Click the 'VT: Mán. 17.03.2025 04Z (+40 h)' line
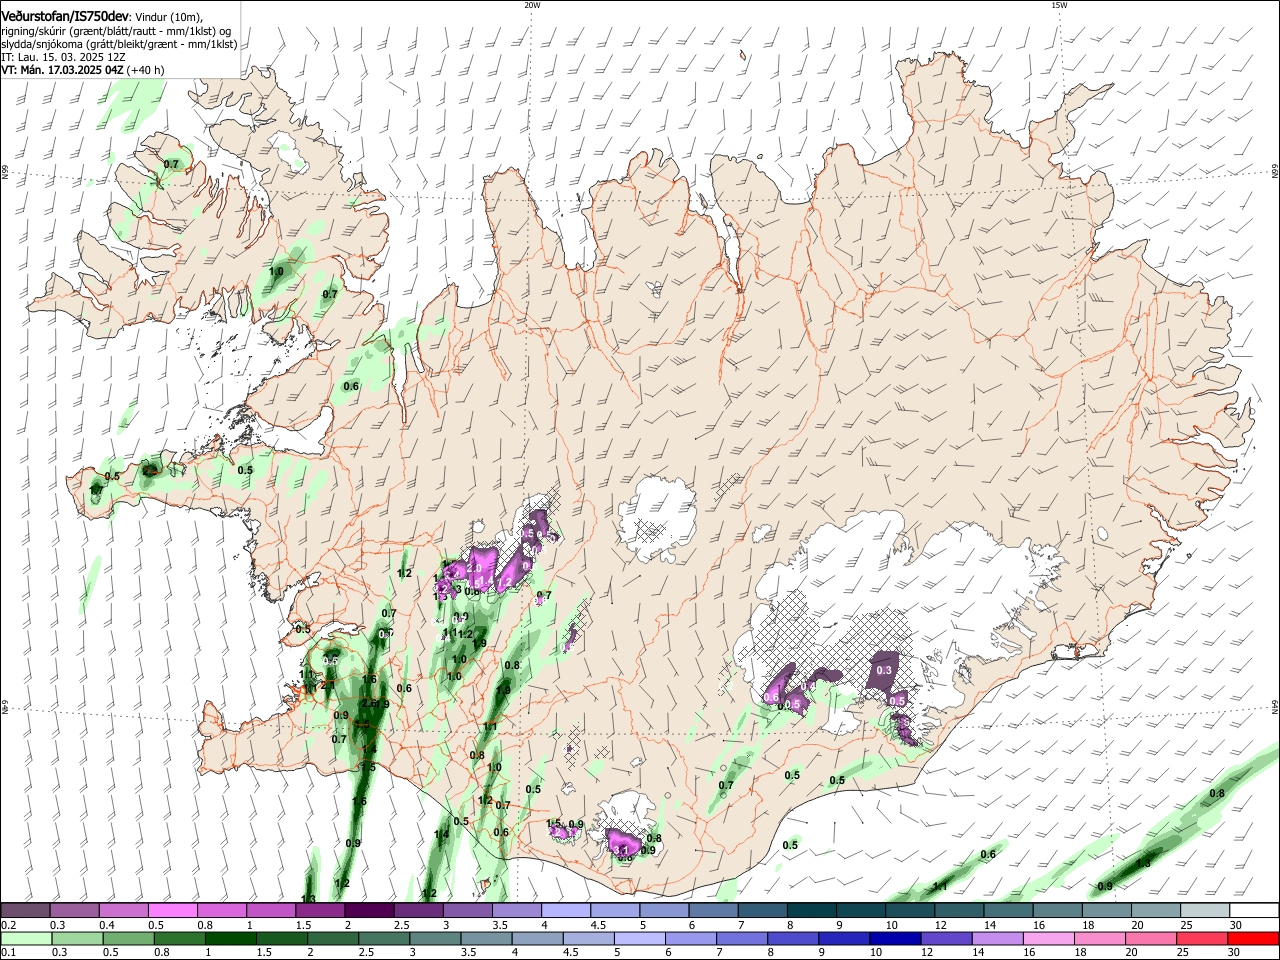Screen dimensions: 1280x960 83,70
